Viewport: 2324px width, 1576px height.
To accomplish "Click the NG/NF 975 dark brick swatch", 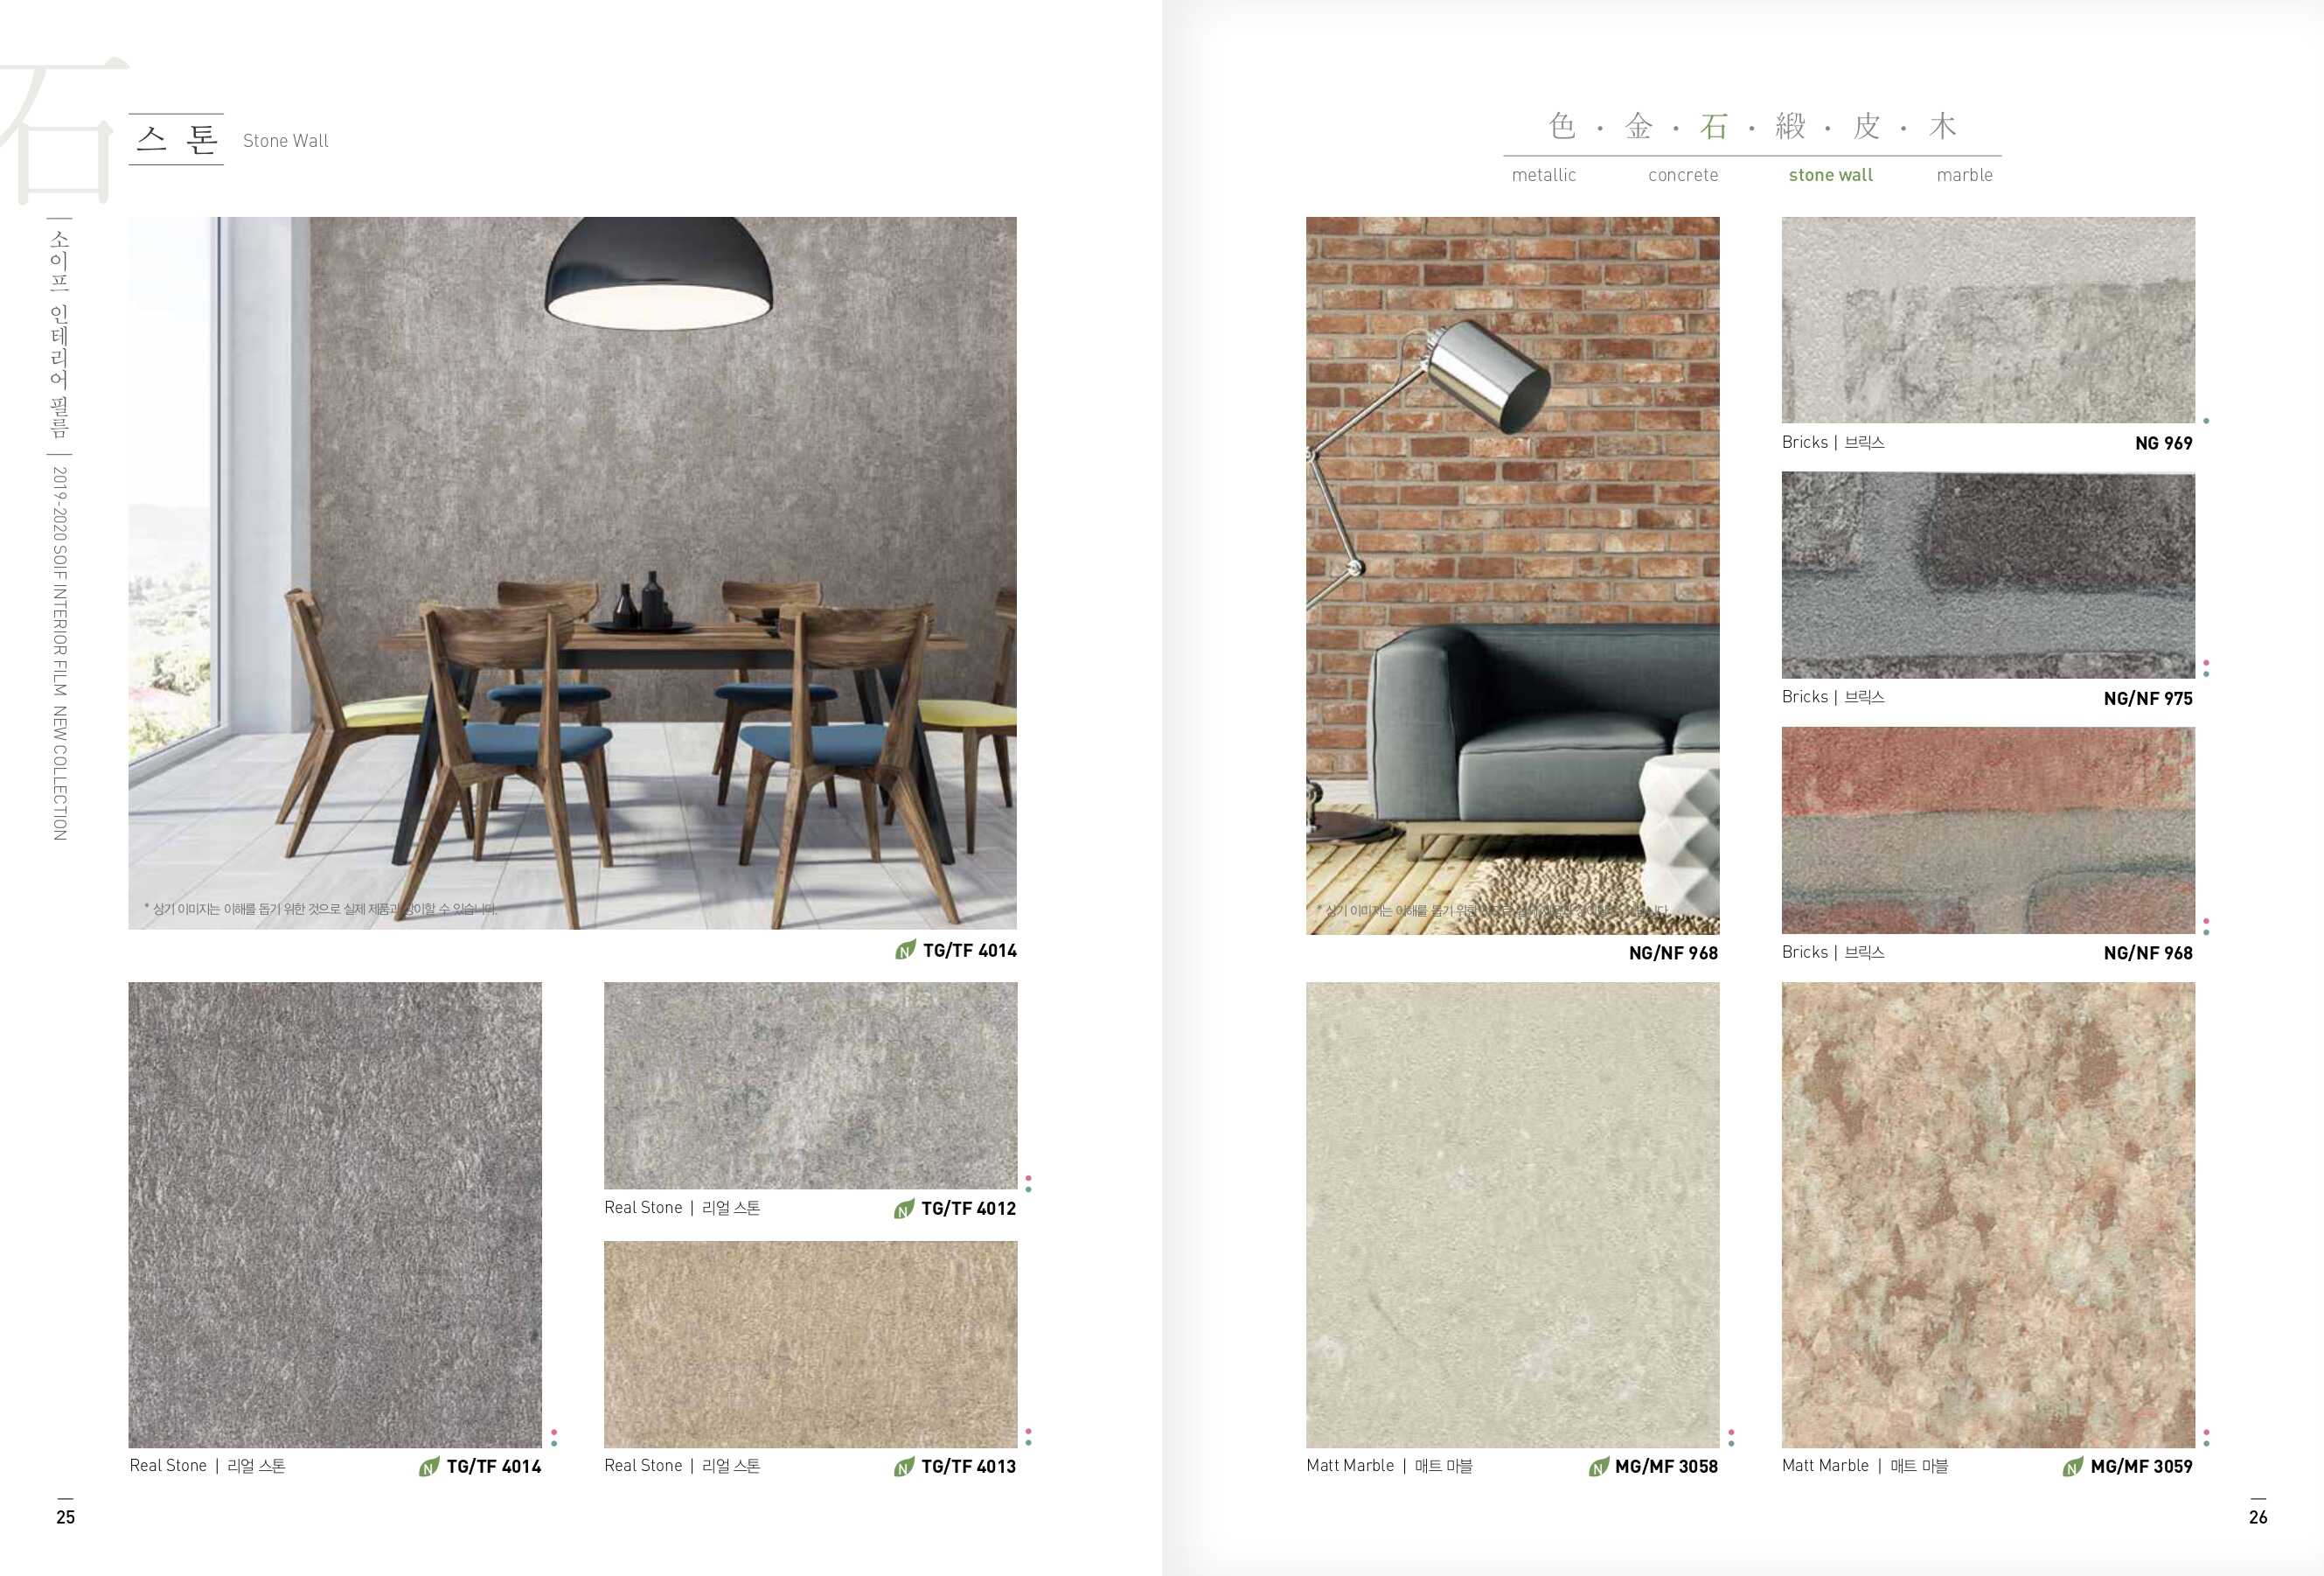I will pyautogui.click(x=1988, y=575).
